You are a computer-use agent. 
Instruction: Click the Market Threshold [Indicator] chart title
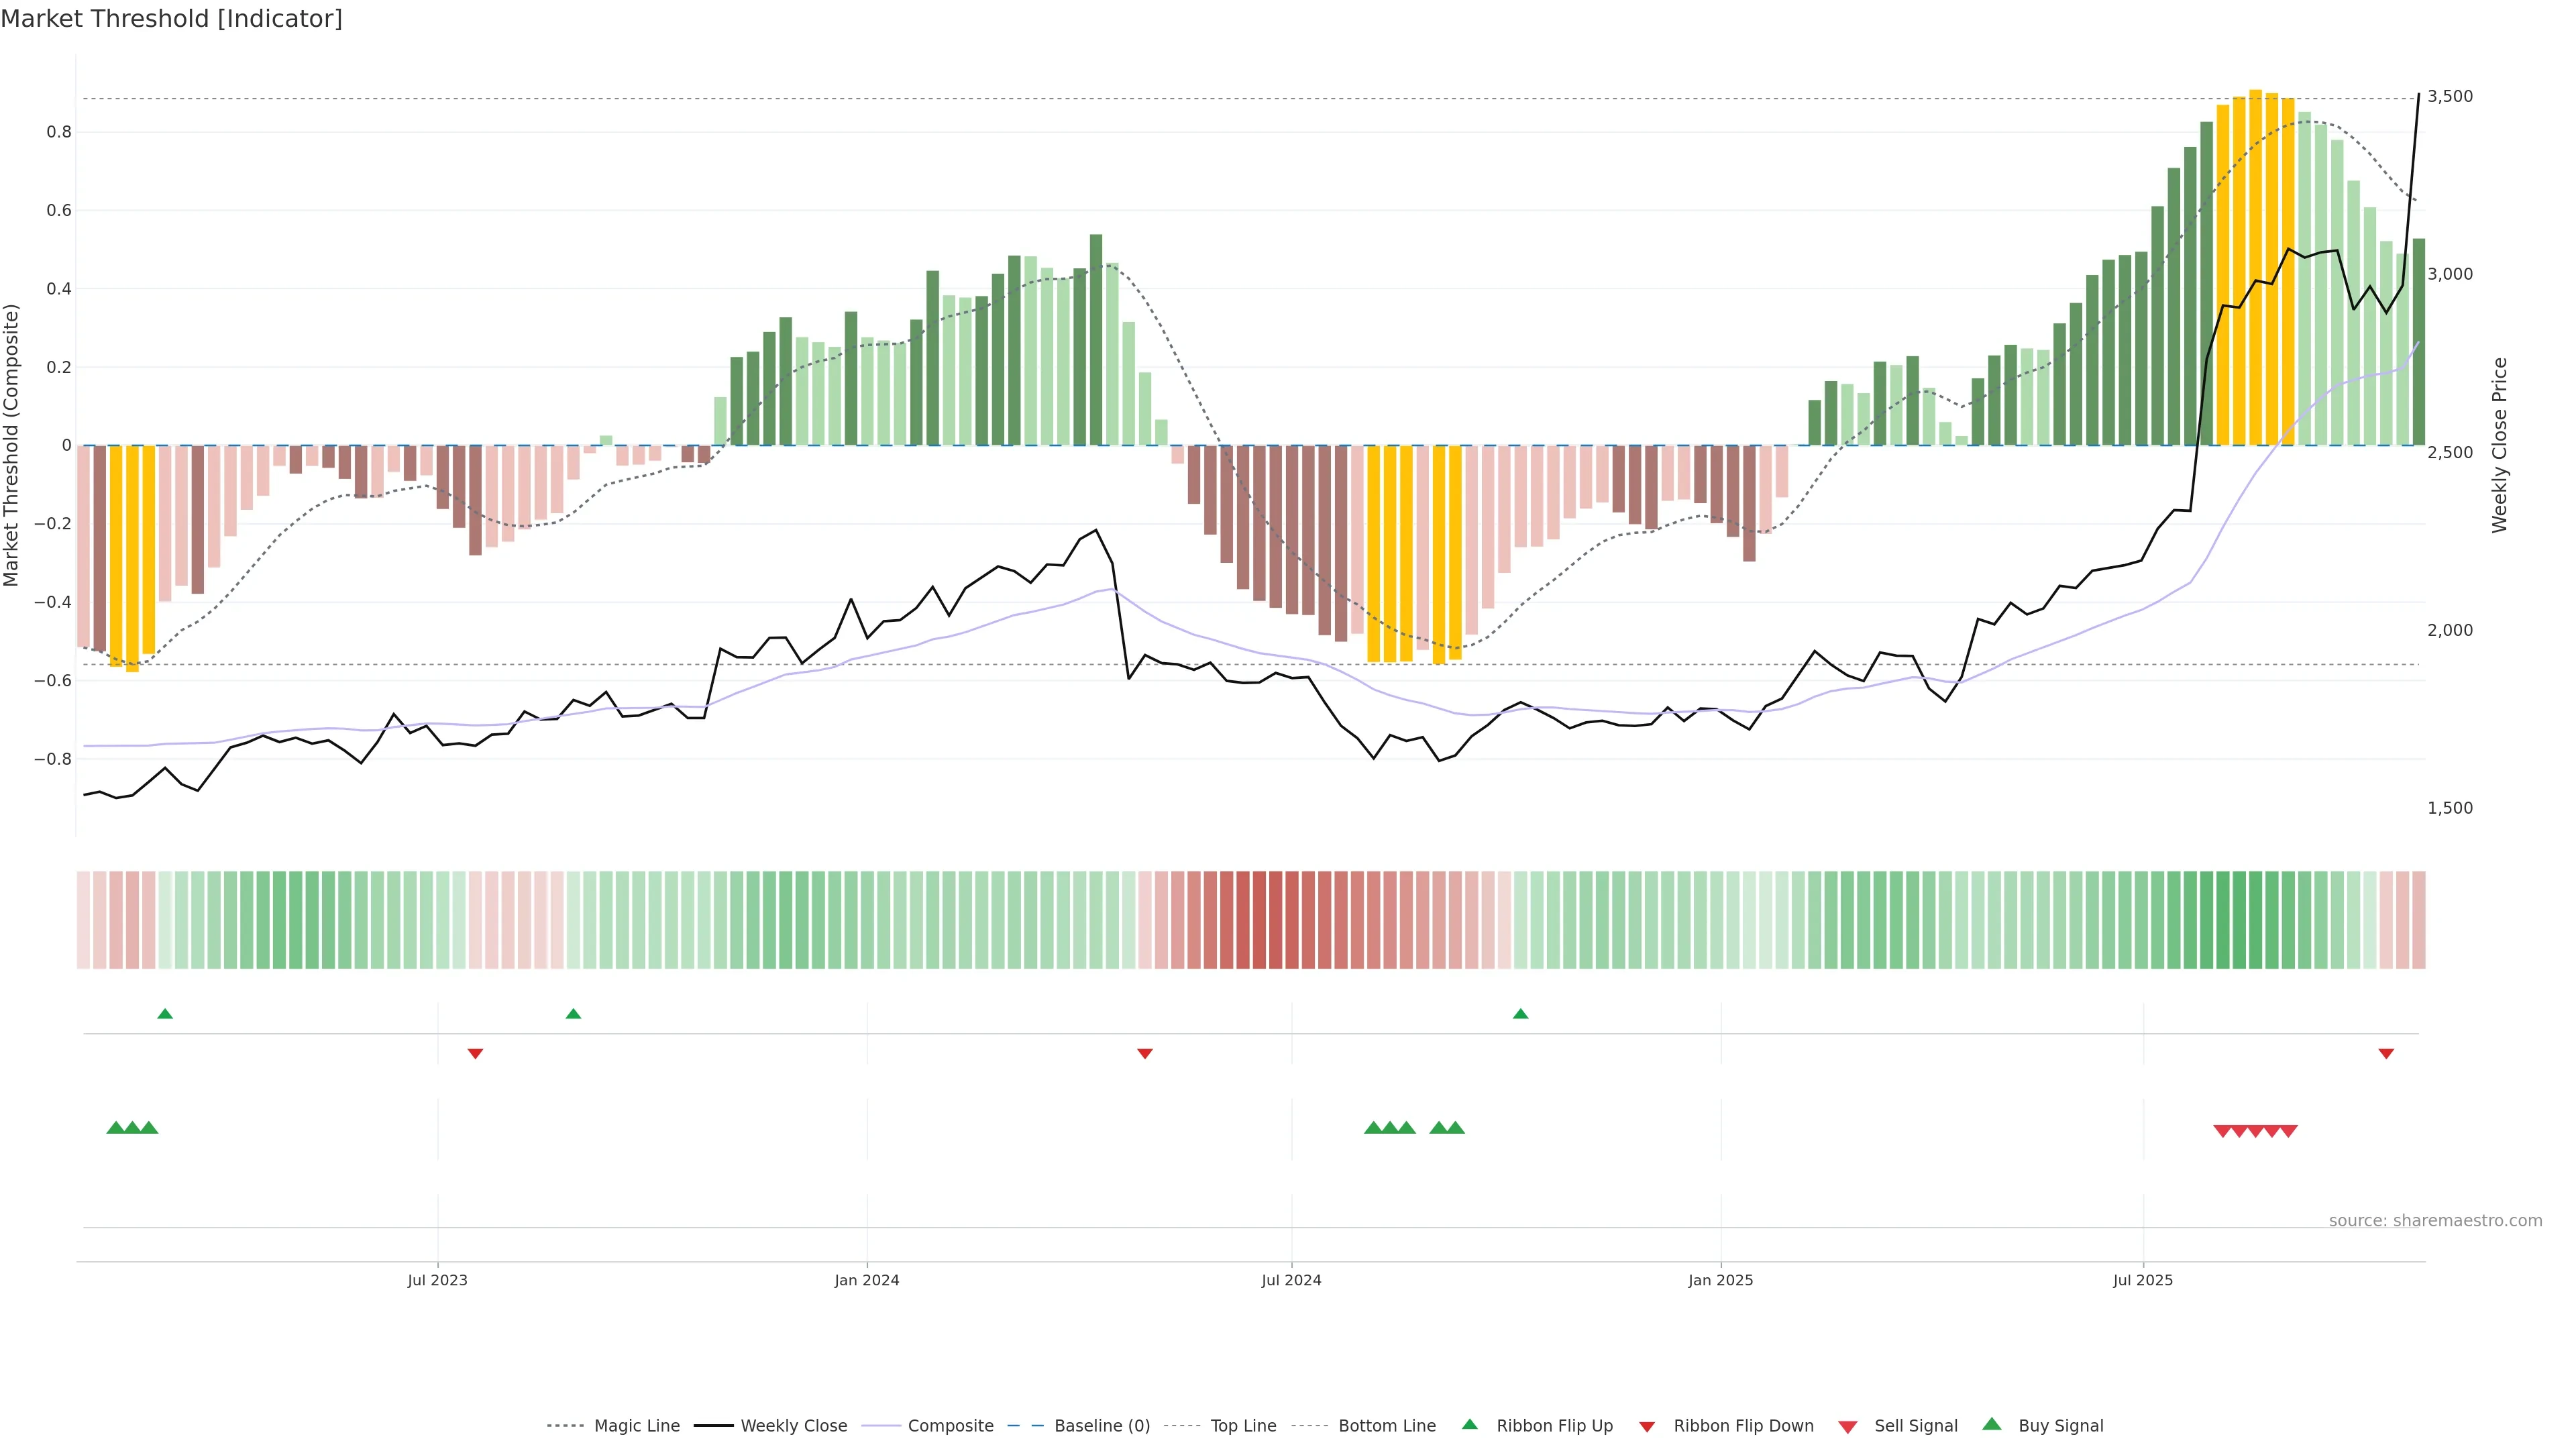click(x=171, y=19)
